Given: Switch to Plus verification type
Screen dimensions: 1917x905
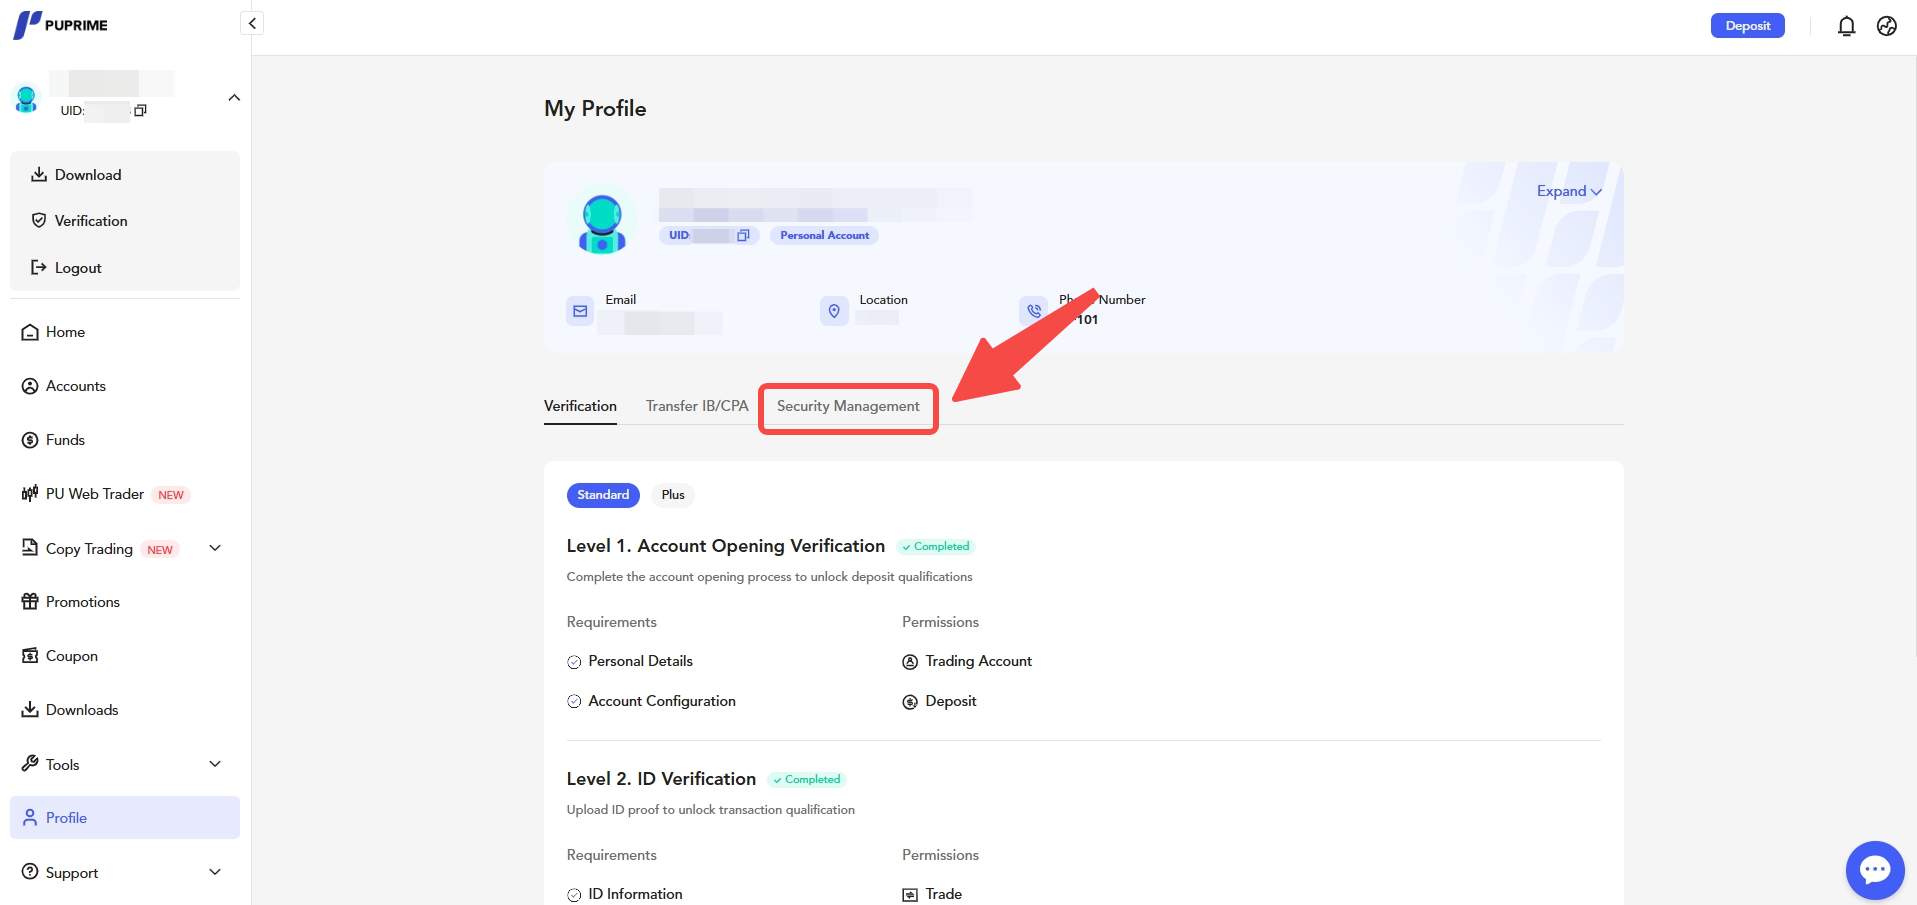Looking at the screenshot, I should click(x=673, y=495).
